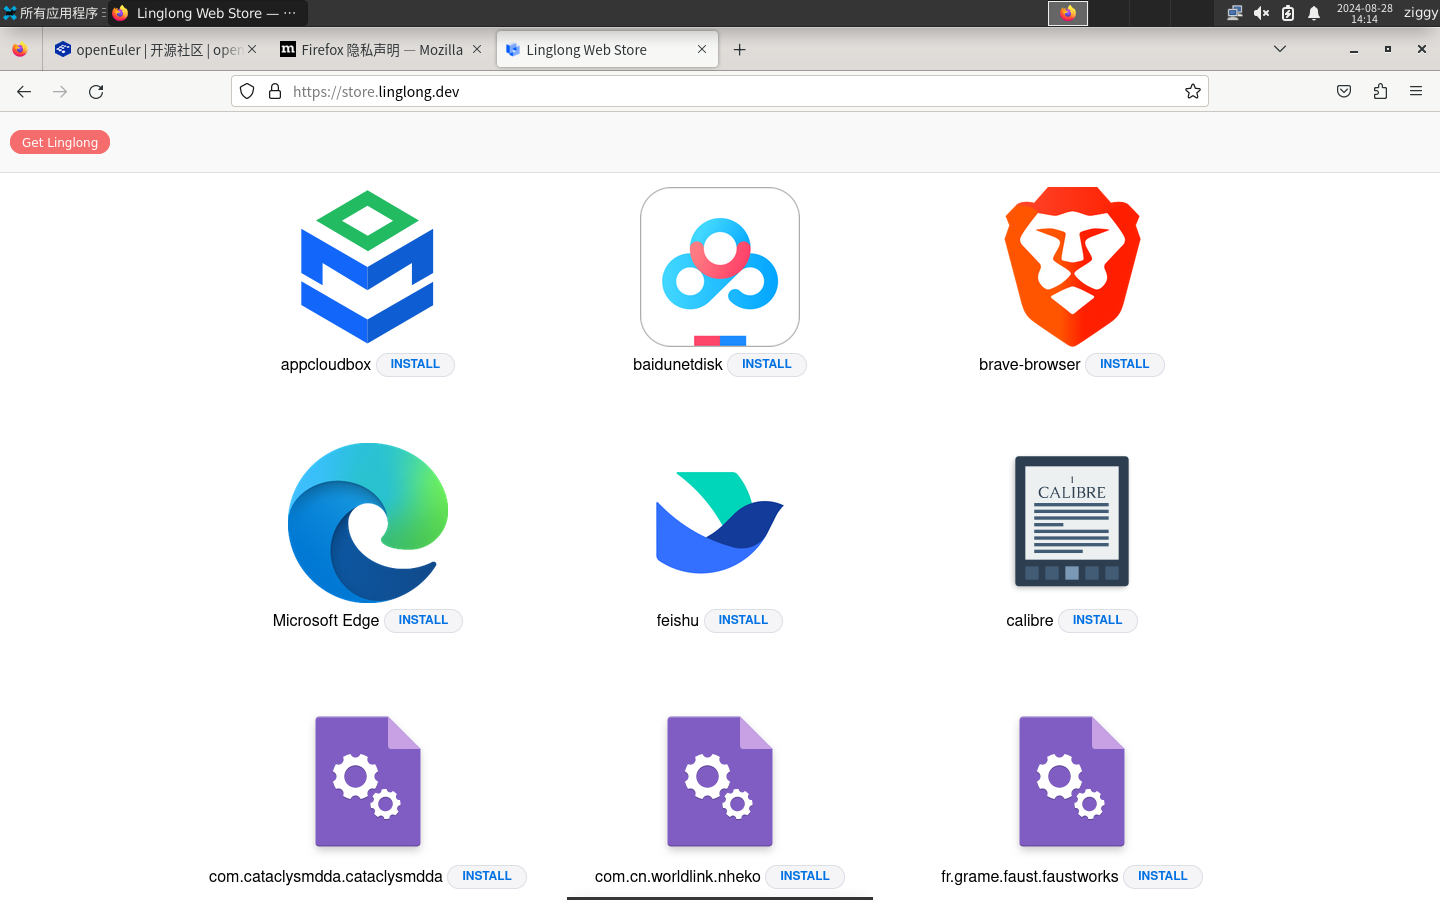Click the Microsoft Edge logo icon

[x=368, y=523]
